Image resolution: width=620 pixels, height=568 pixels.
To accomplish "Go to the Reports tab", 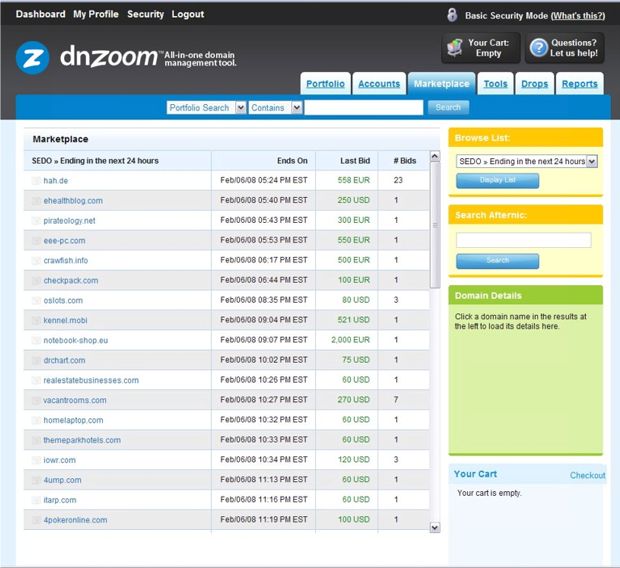I will [580, 83].
